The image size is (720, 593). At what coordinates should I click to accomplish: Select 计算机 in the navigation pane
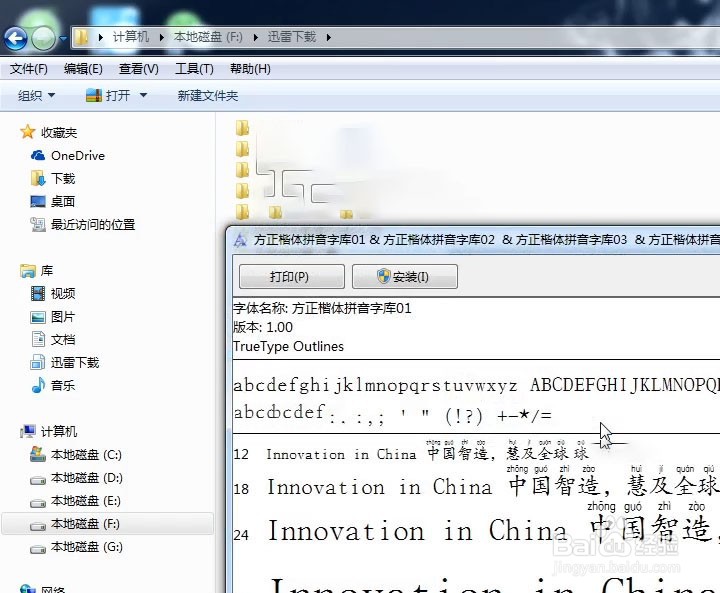click(59, 431)
